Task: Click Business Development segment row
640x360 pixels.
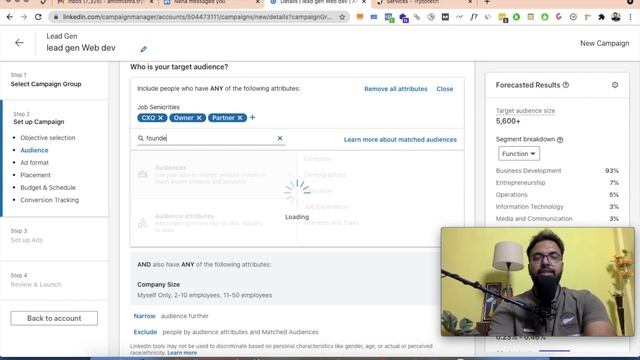Action: pyautogui.click(x=557, y=171)
